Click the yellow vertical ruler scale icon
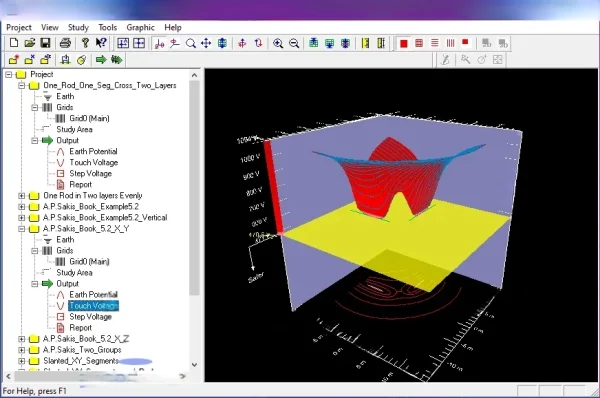 [365, 43]
